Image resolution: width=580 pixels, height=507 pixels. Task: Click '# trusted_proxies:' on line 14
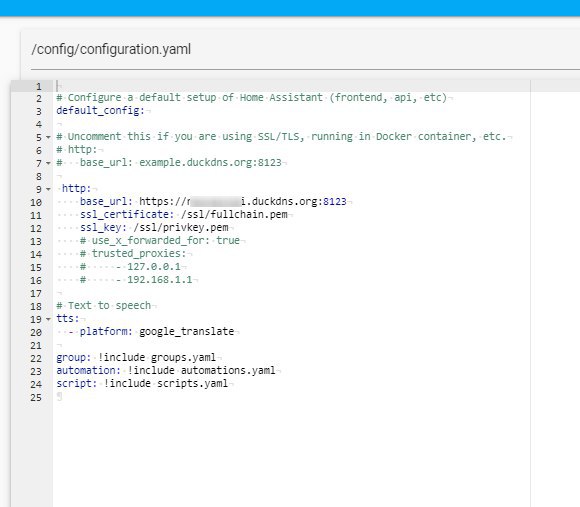tap(133, 253)
